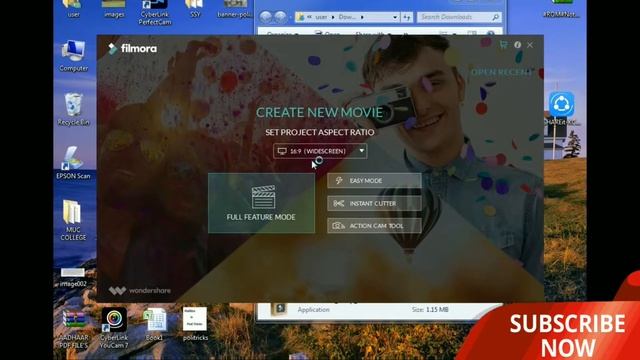
Task: Open the images folder on the desktop
Action: click(114, 9)
